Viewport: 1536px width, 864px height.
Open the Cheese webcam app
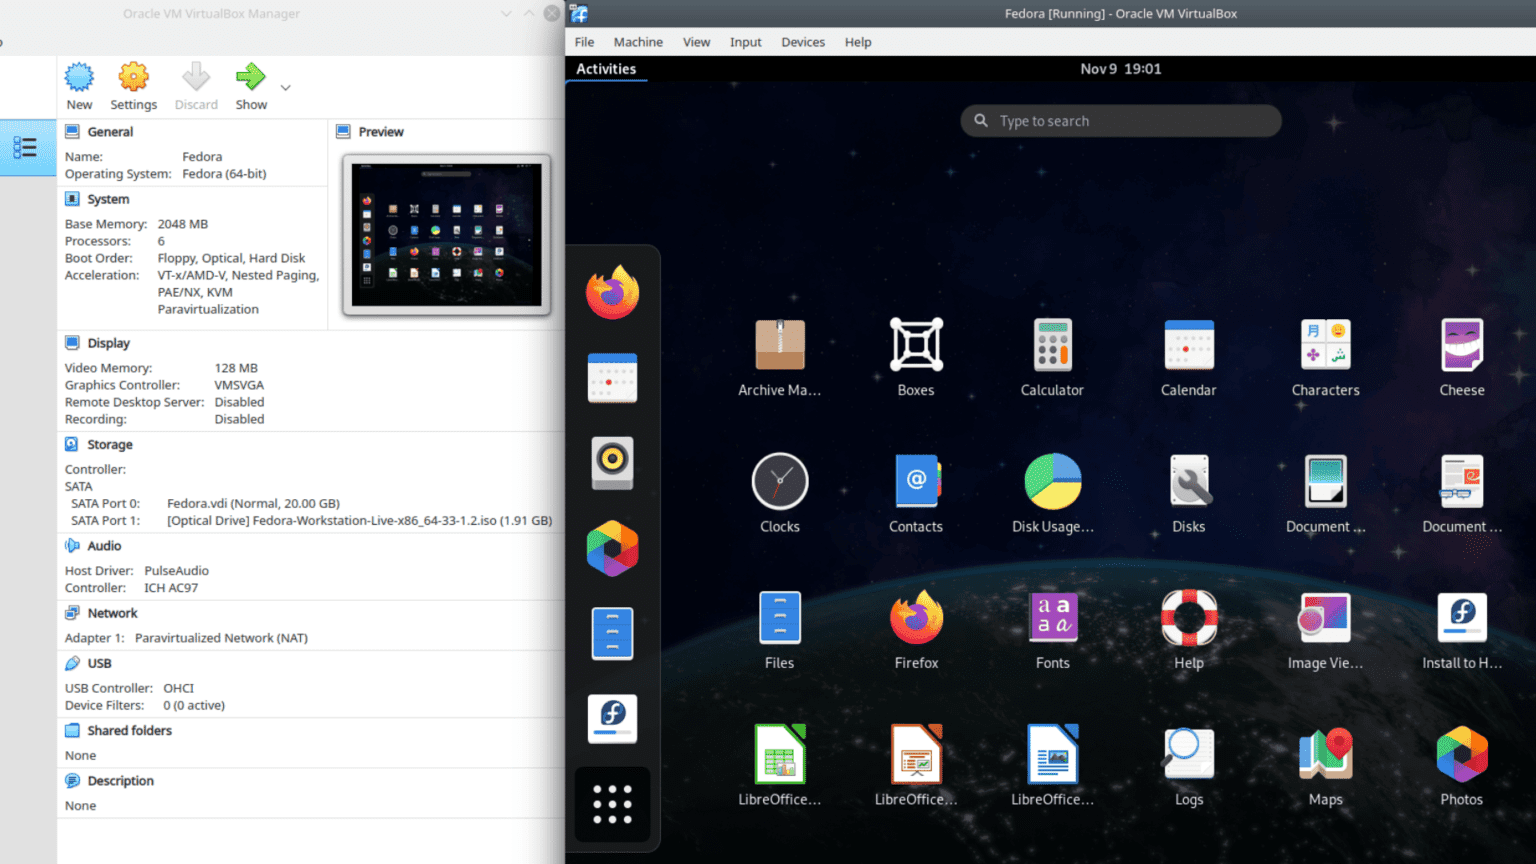(1461, 345)
